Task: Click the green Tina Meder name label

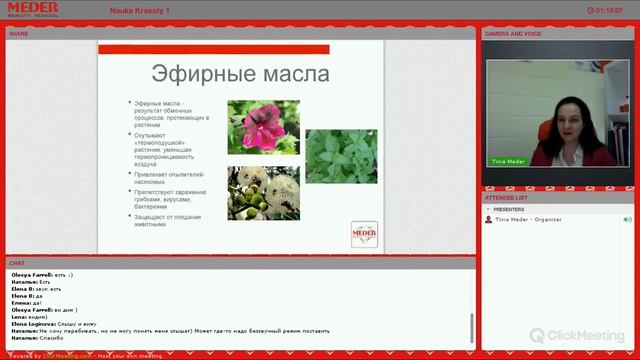Action: (x=508, y=162)
